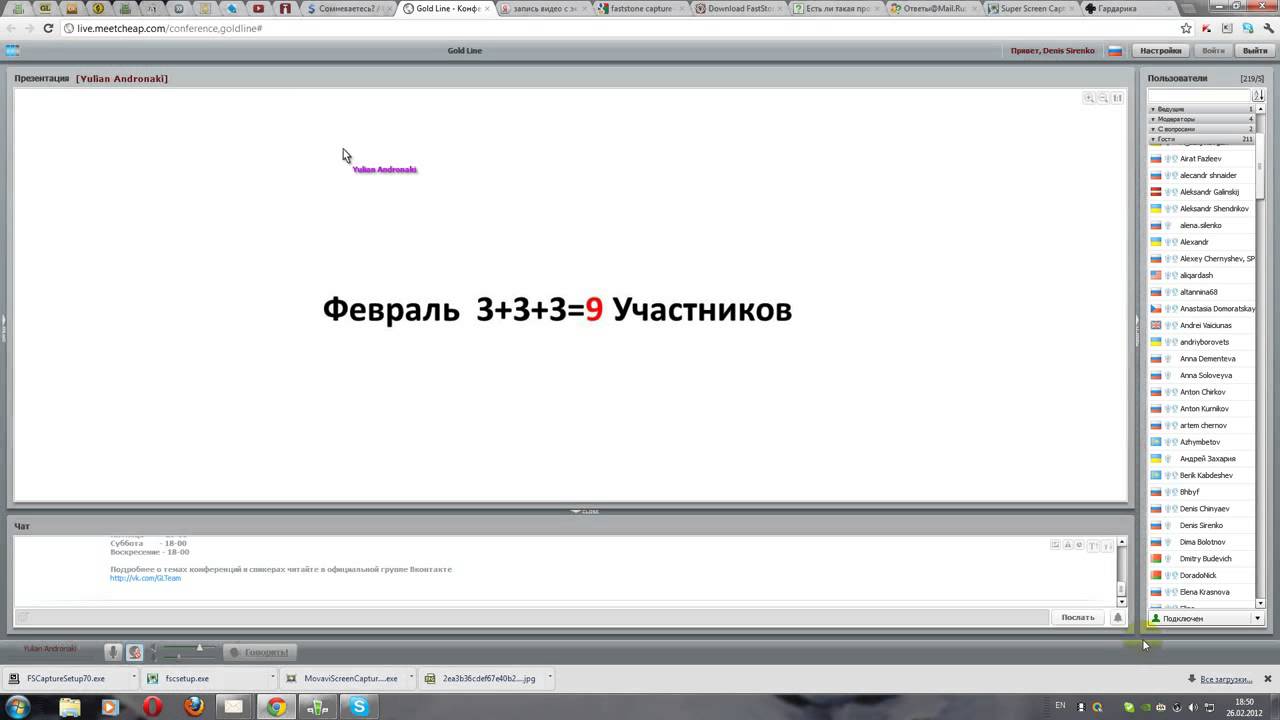Open Все загрузки downloads link
The image size is (1280, 720).
point(1226,678)
